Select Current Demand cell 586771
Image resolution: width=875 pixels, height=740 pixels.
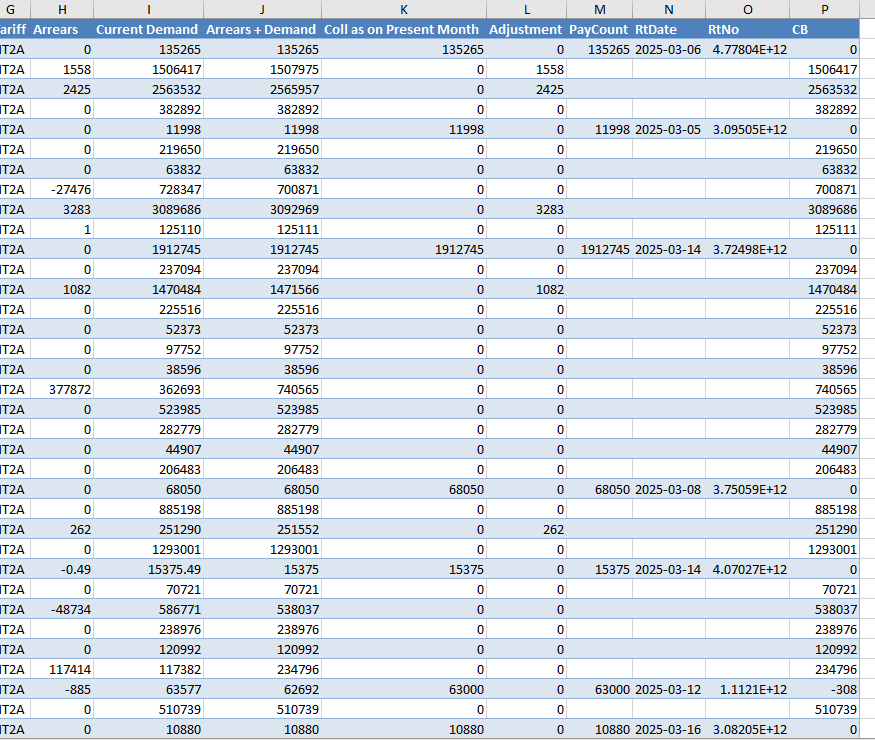click(148, 609)
